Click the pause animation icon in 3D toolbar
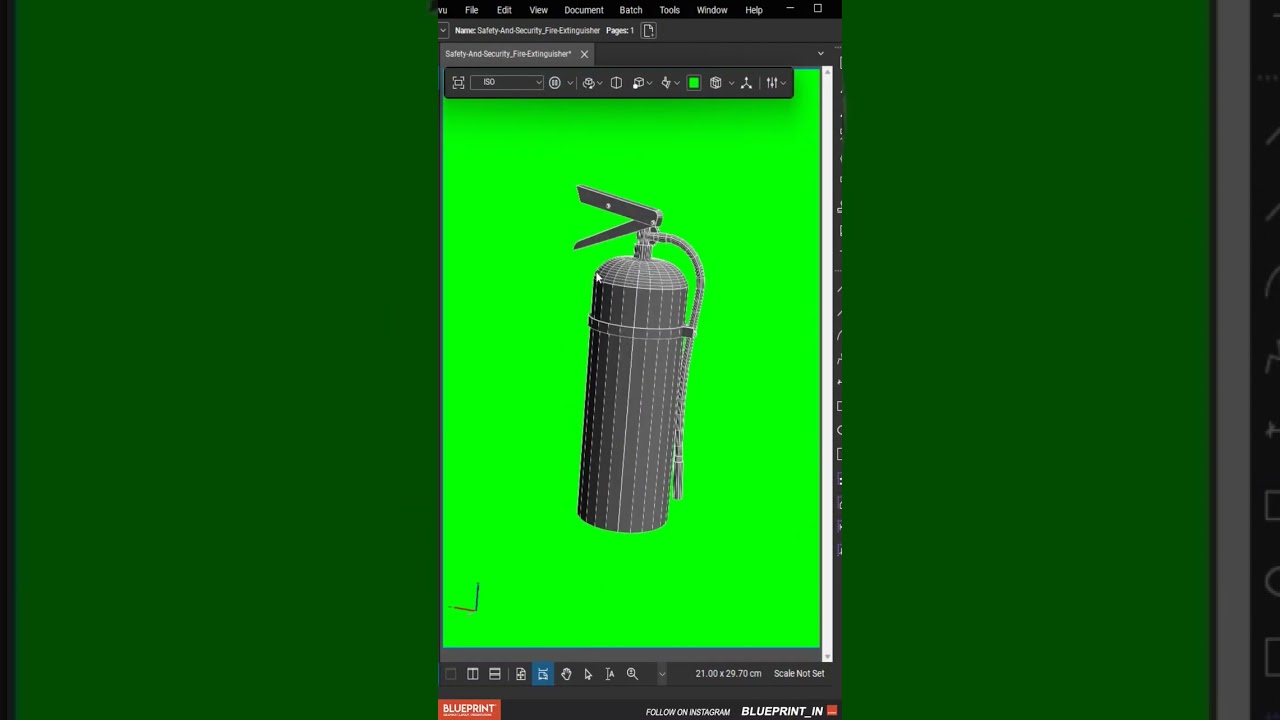 pos(555,83)
